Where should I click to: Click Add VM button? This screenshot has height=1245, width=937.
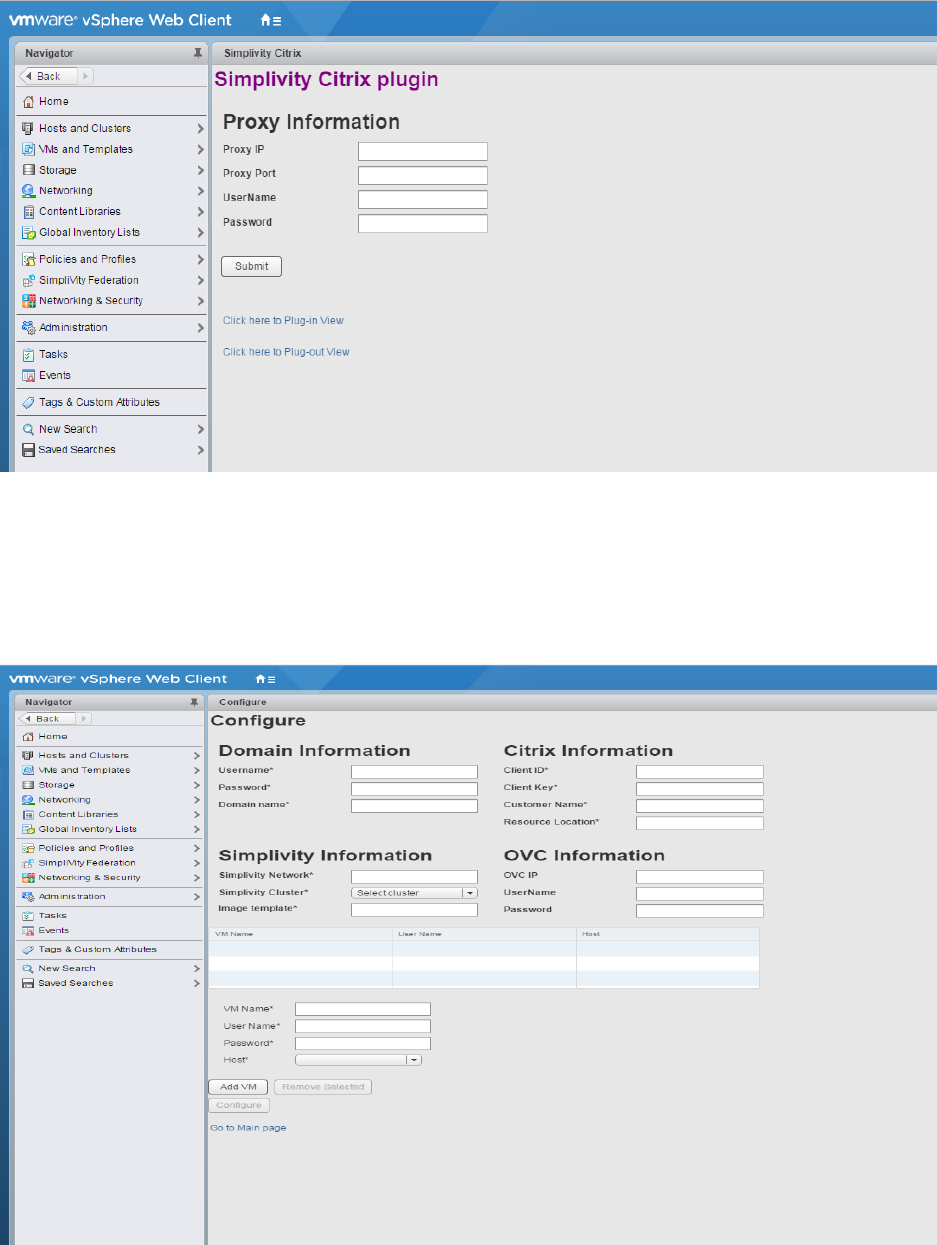click(x=238, y=1087)
